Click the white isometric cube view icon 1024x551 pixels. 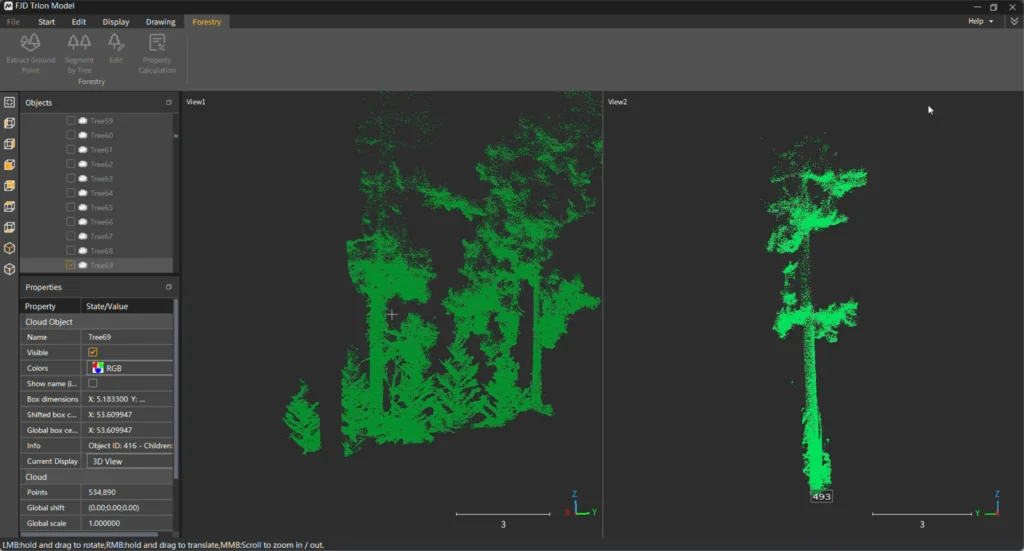(x=9, y=269)
